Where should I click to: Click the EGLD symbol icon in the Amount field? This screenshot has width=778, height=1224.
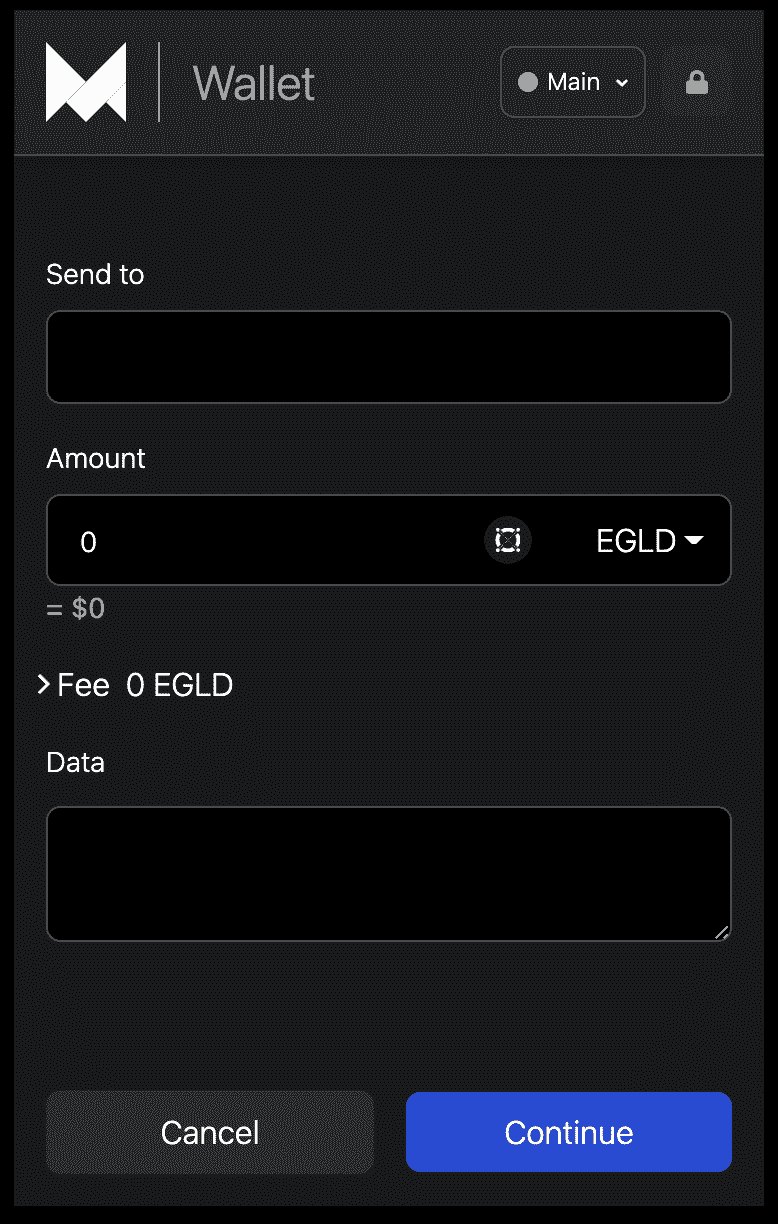click(508, 541)
